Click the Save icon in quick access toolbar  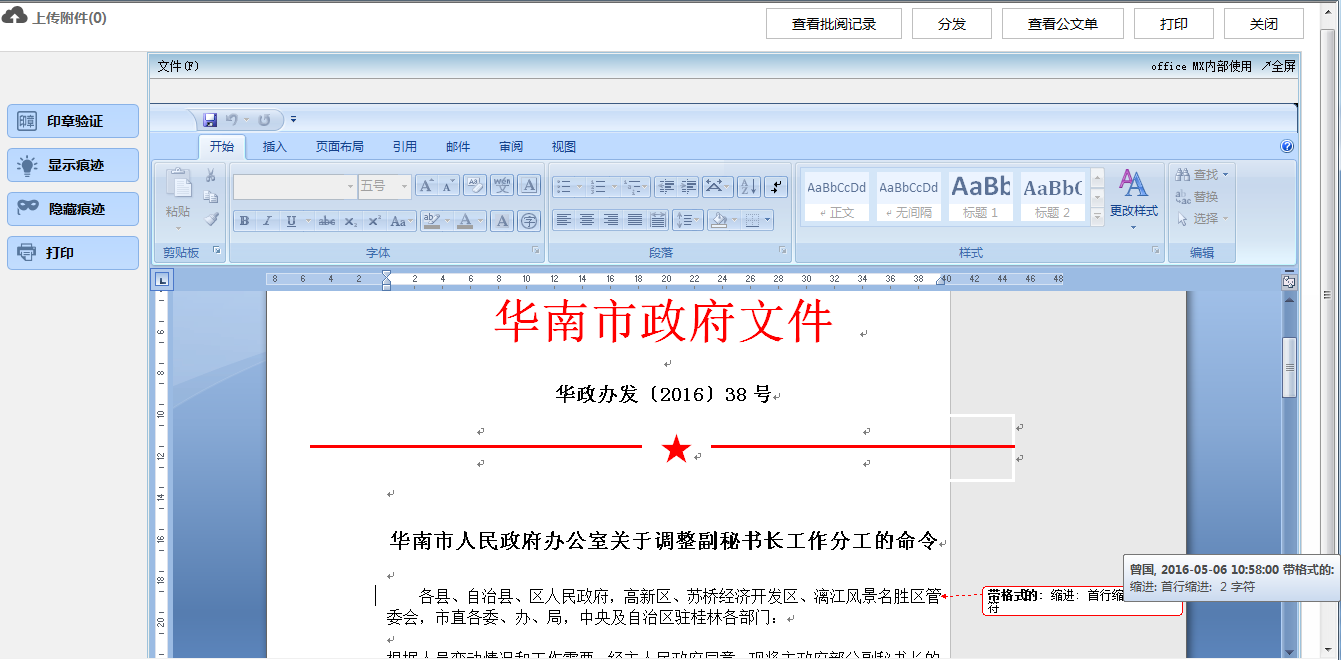210,120
